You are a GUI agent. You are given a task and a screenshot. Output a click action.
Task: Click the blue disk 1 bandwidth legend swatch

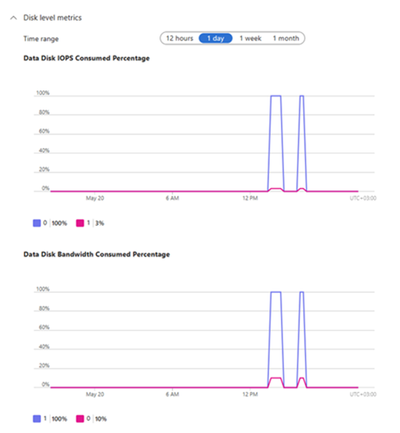(x=37, y=419)
